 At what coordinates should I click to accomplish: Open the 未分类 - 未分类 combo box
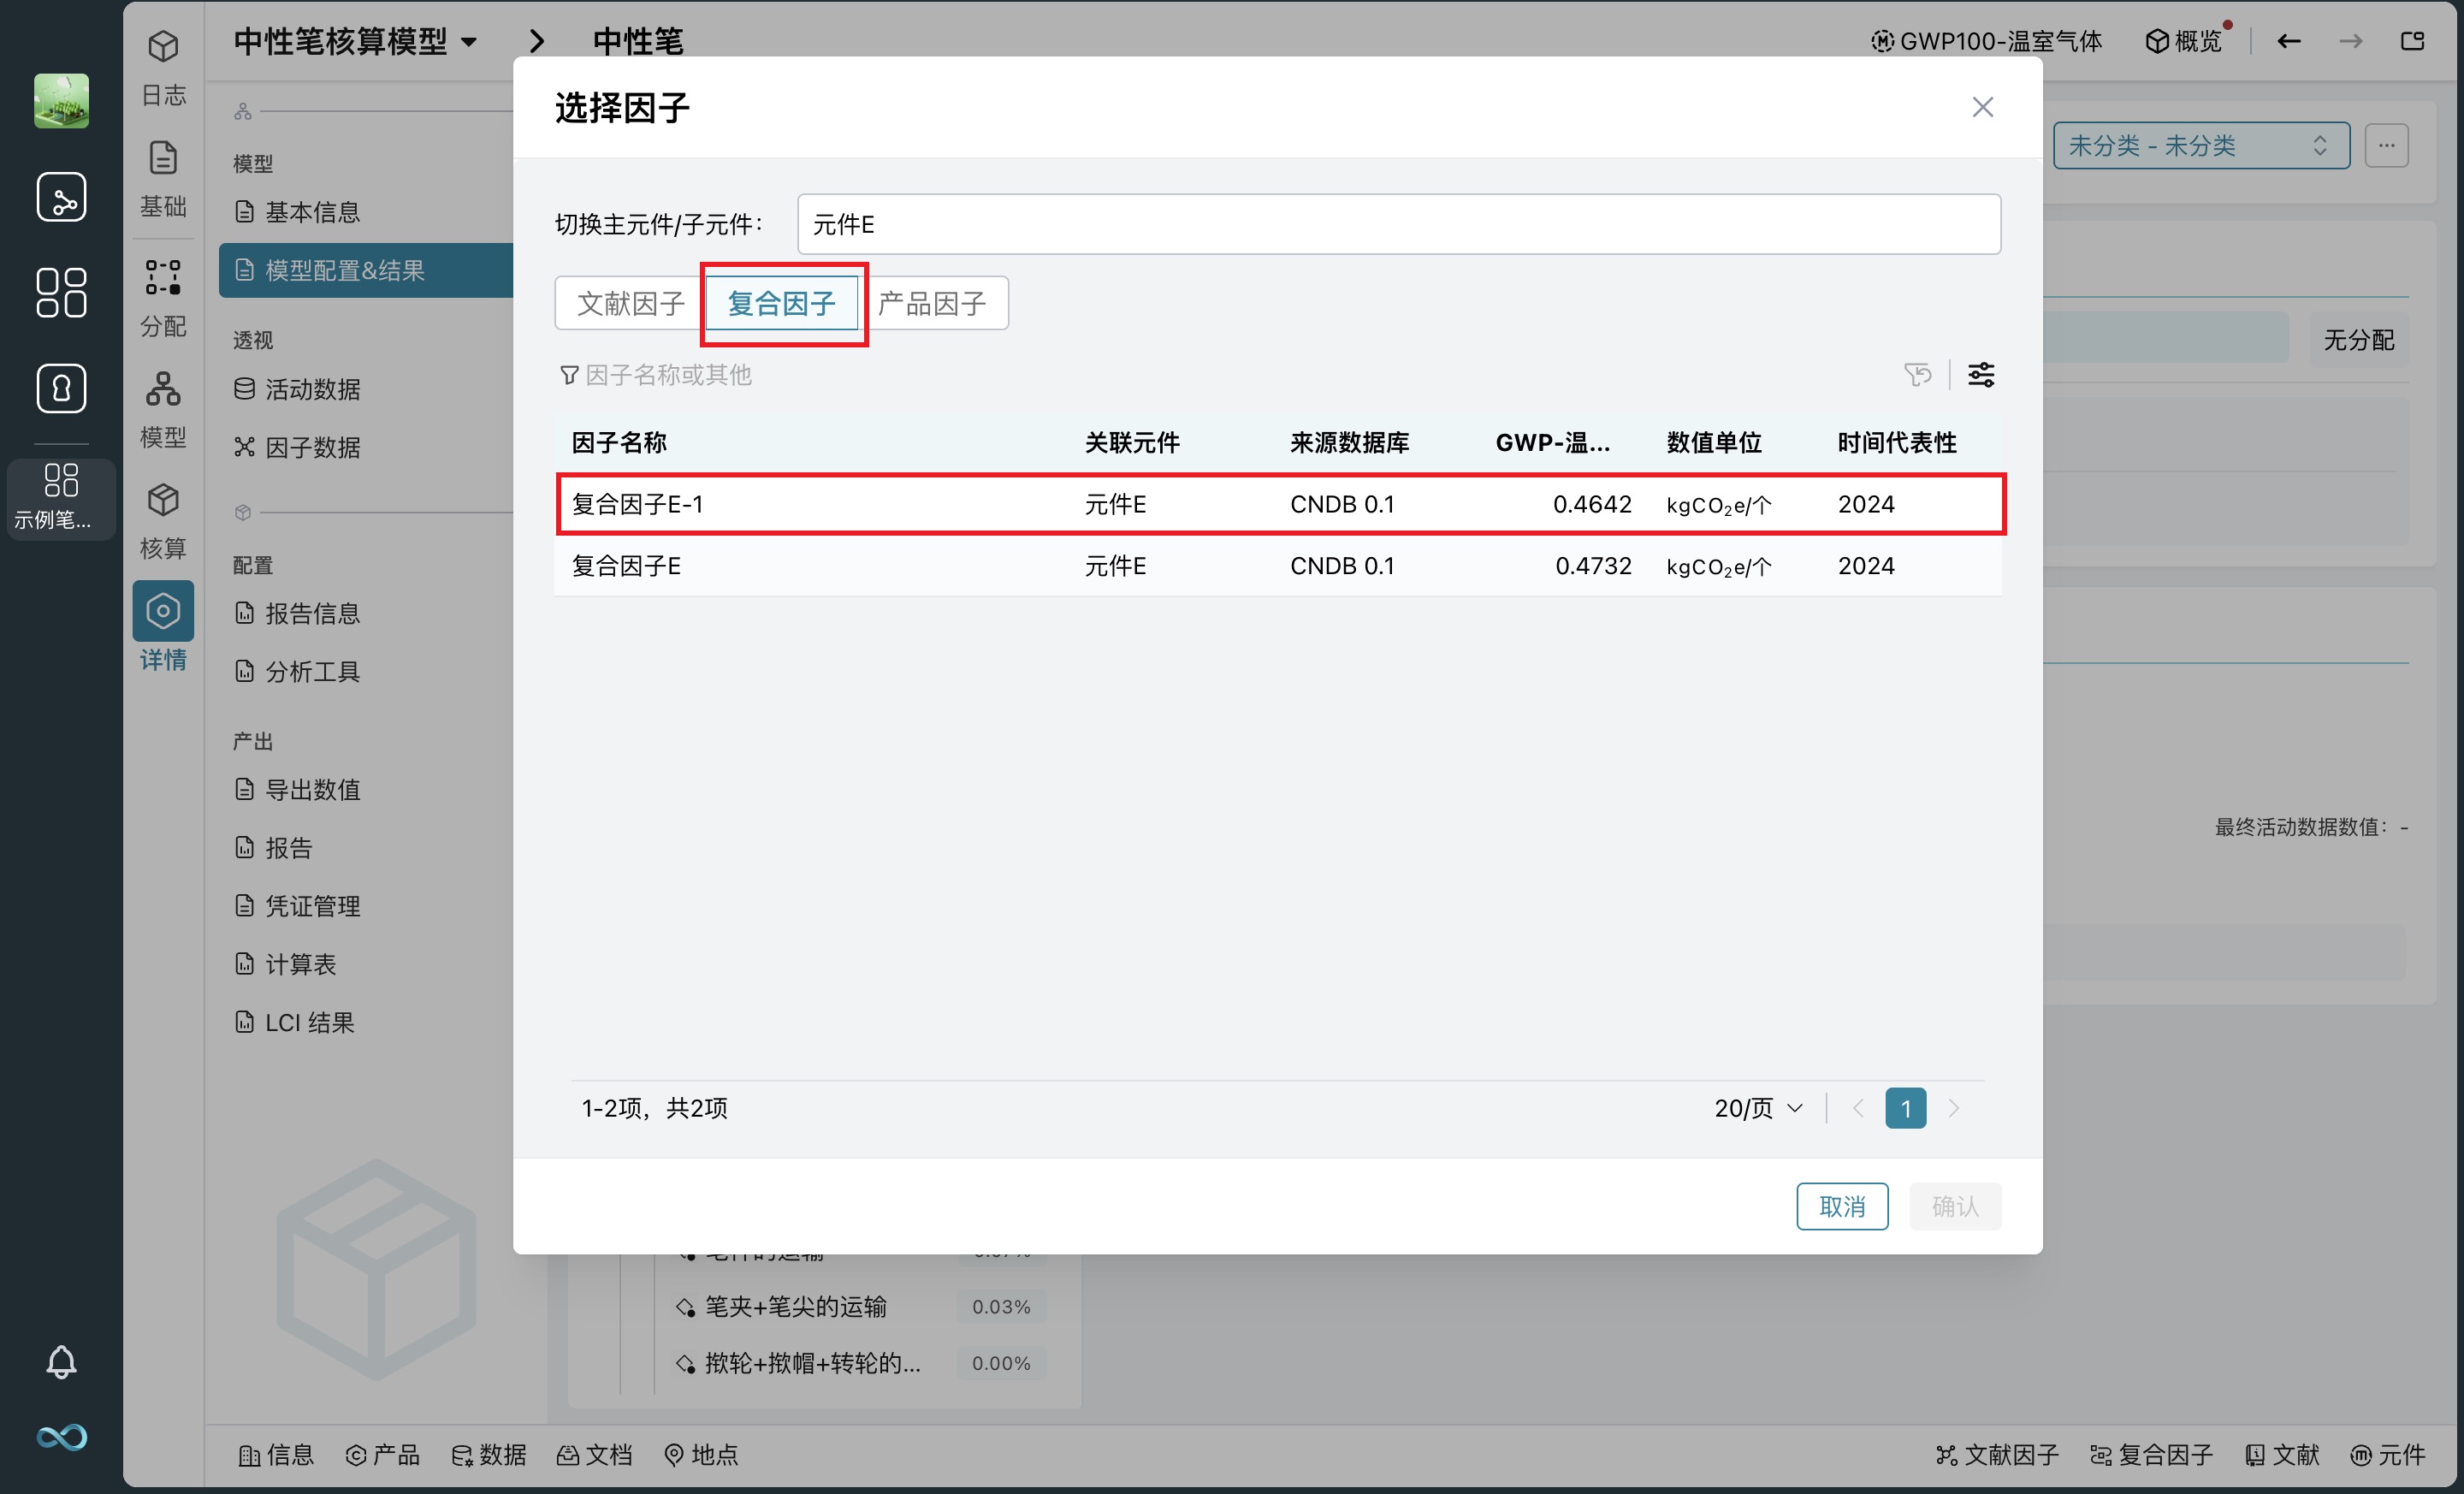2200,146
